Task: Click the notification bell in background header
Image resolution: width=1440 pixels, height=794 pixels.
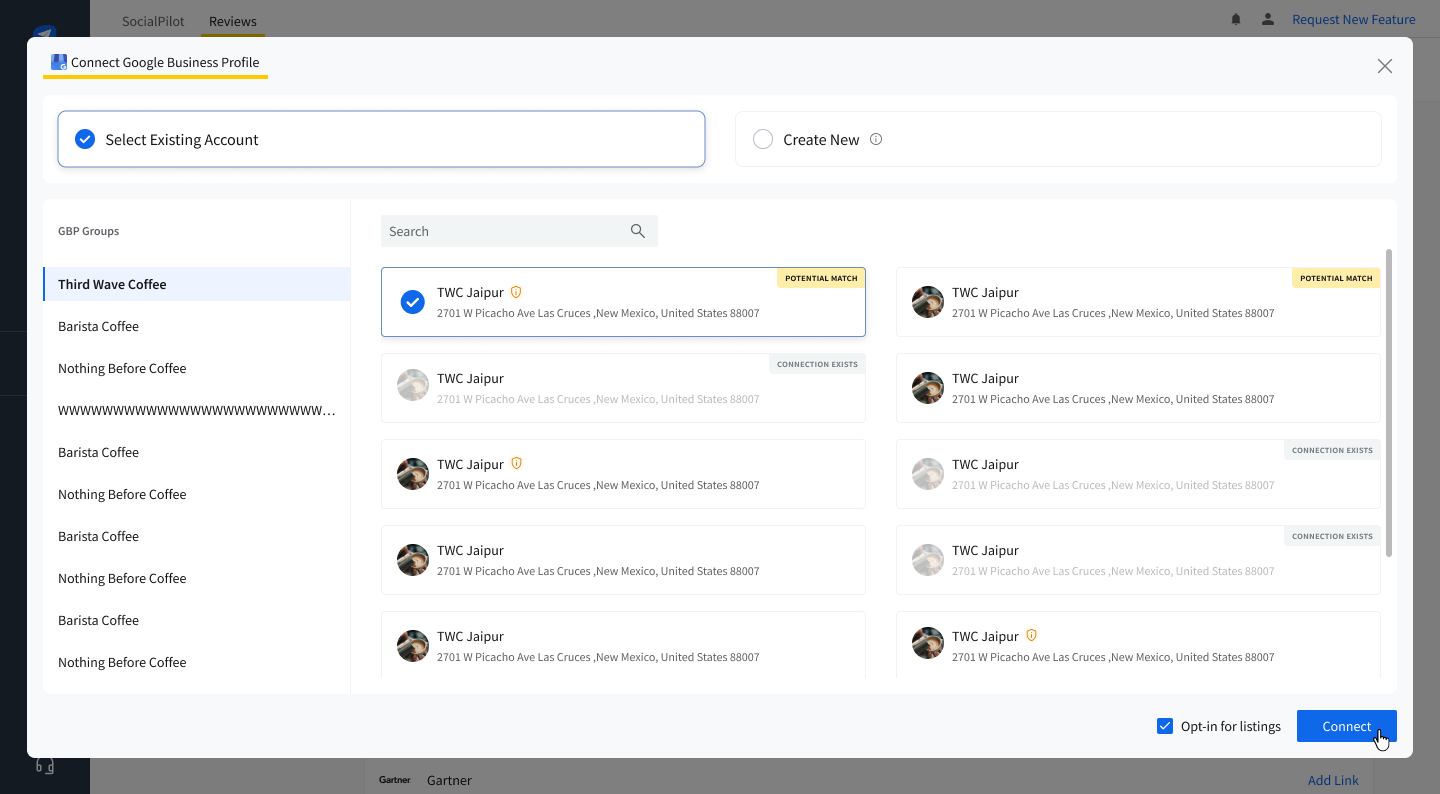Action: [x=1236, y=19]
